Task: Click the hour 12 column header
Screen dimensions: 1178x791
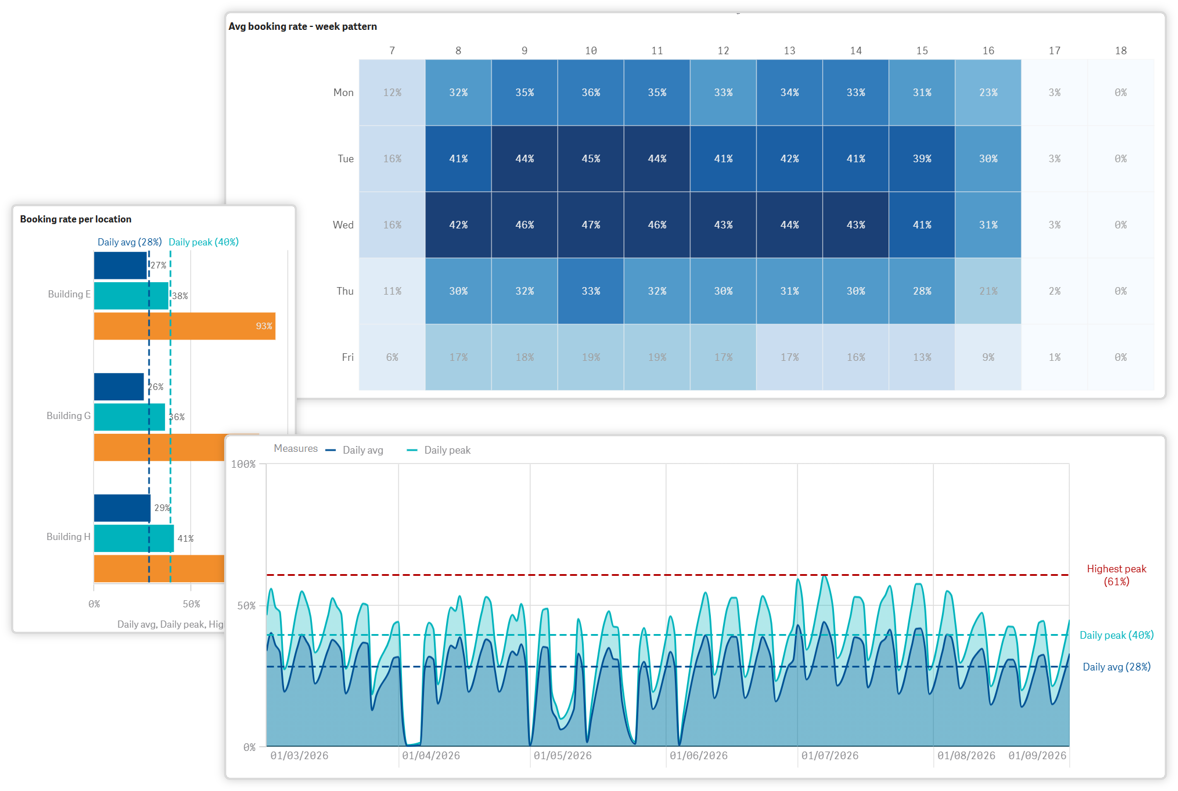Action: [723, 50]
